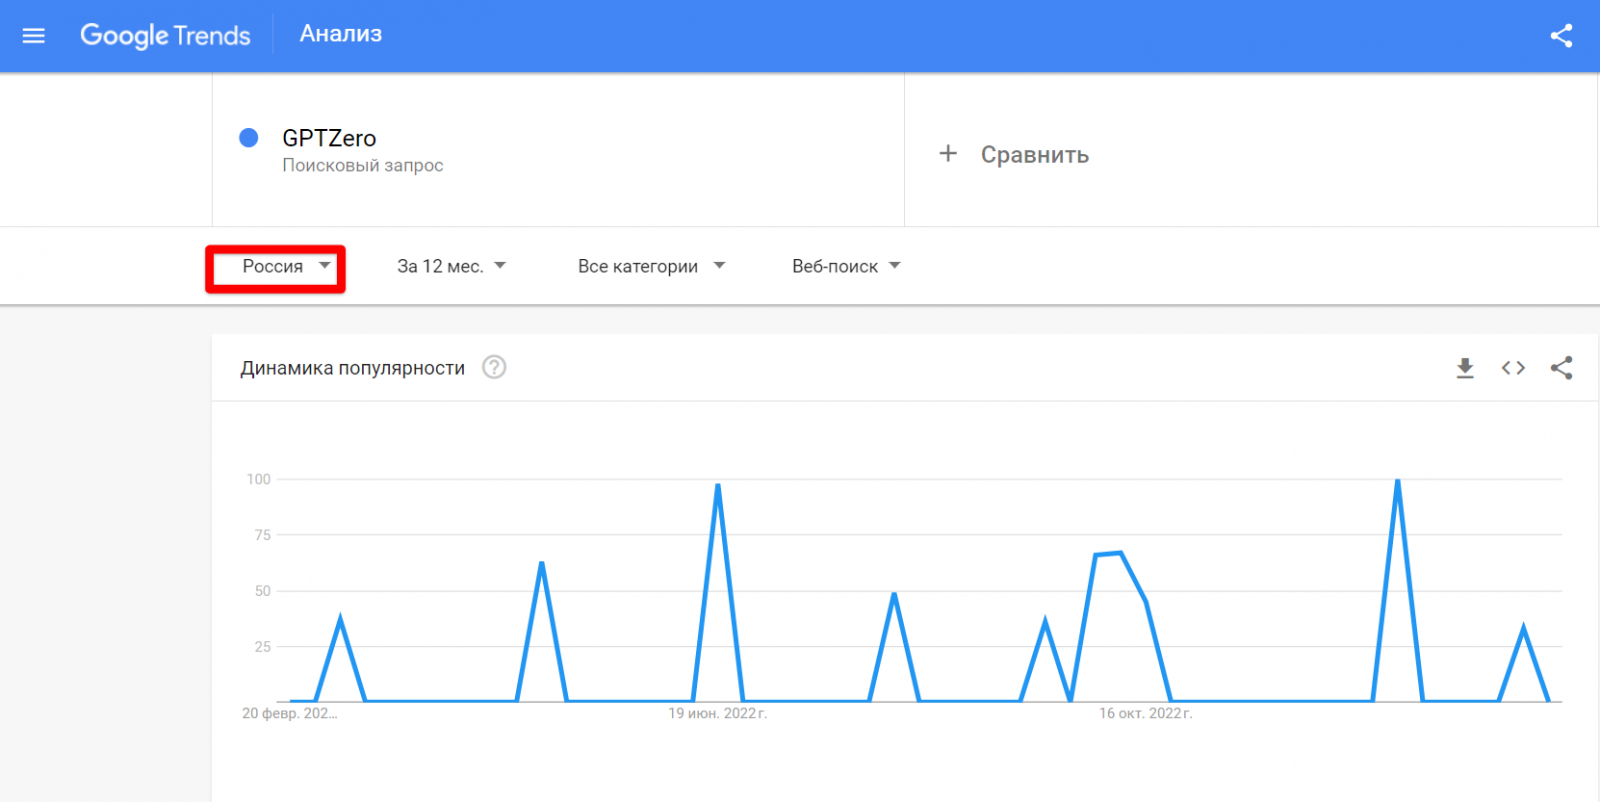Open the Россия region dropdown

(285, 267)
